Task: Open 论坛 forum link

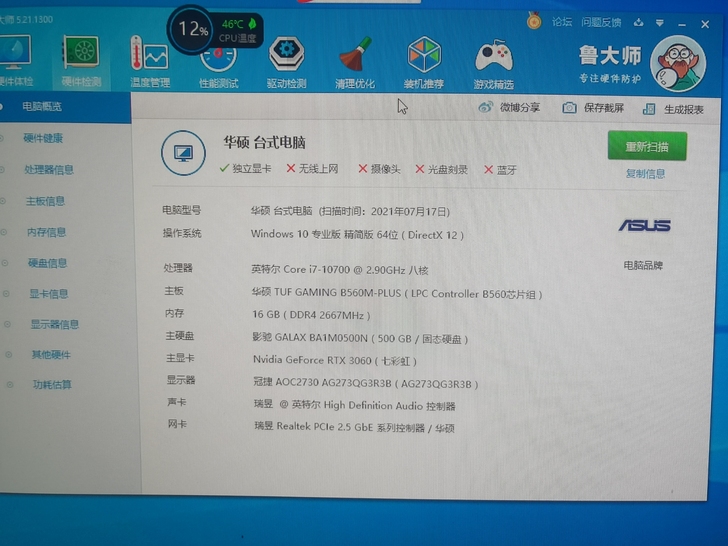Action: 562,22
